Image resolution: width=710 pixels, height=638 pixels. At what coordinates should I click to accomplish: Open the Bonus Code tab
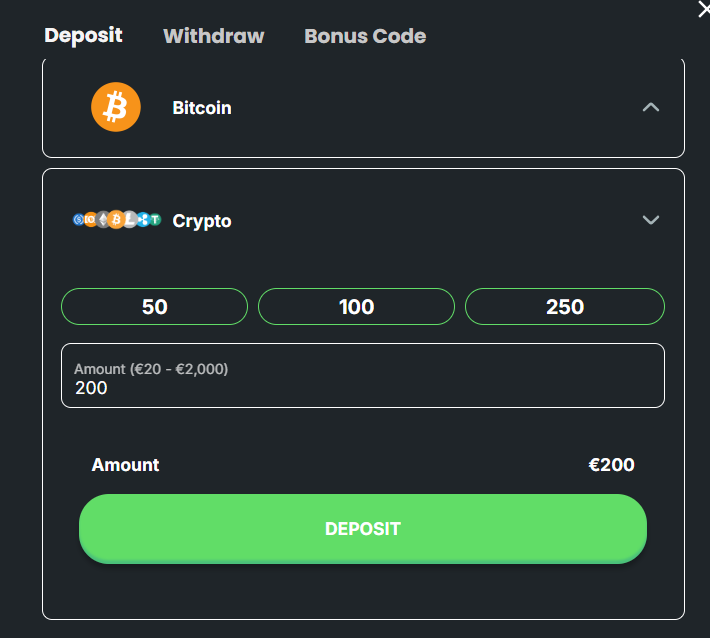[365, 37]
